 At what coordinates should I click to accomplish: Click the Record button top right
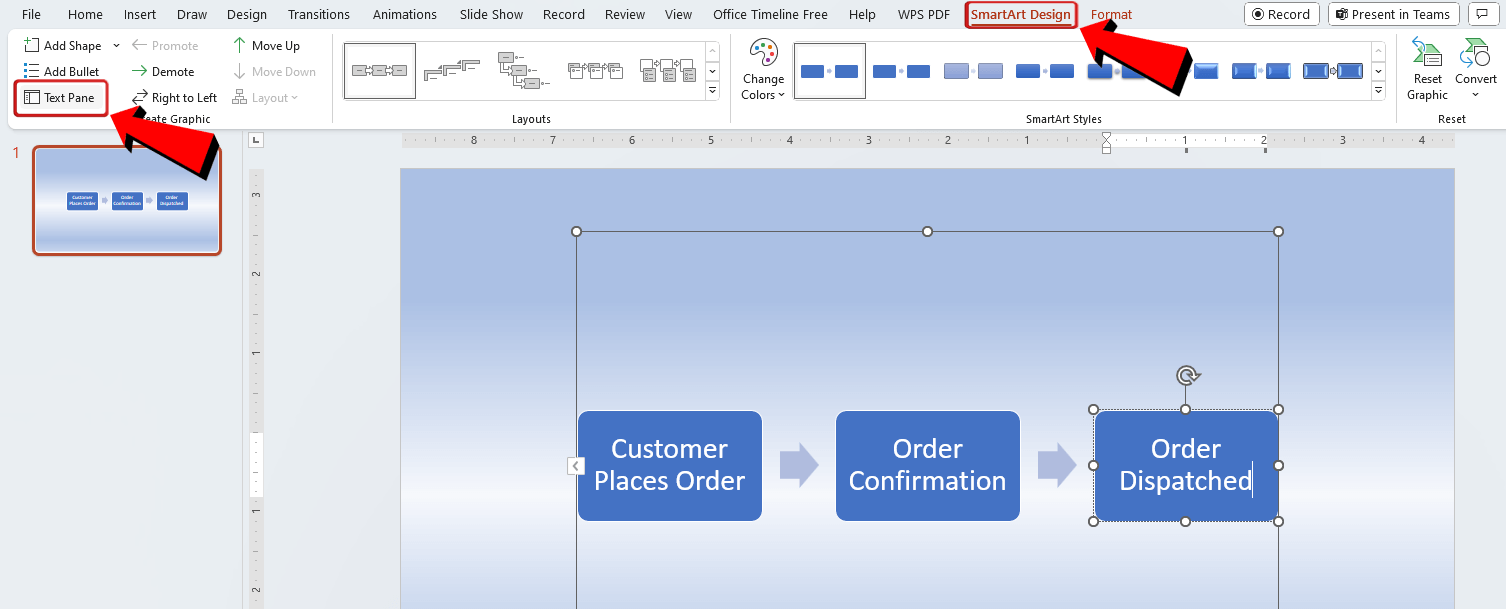tap(1282, 14)
